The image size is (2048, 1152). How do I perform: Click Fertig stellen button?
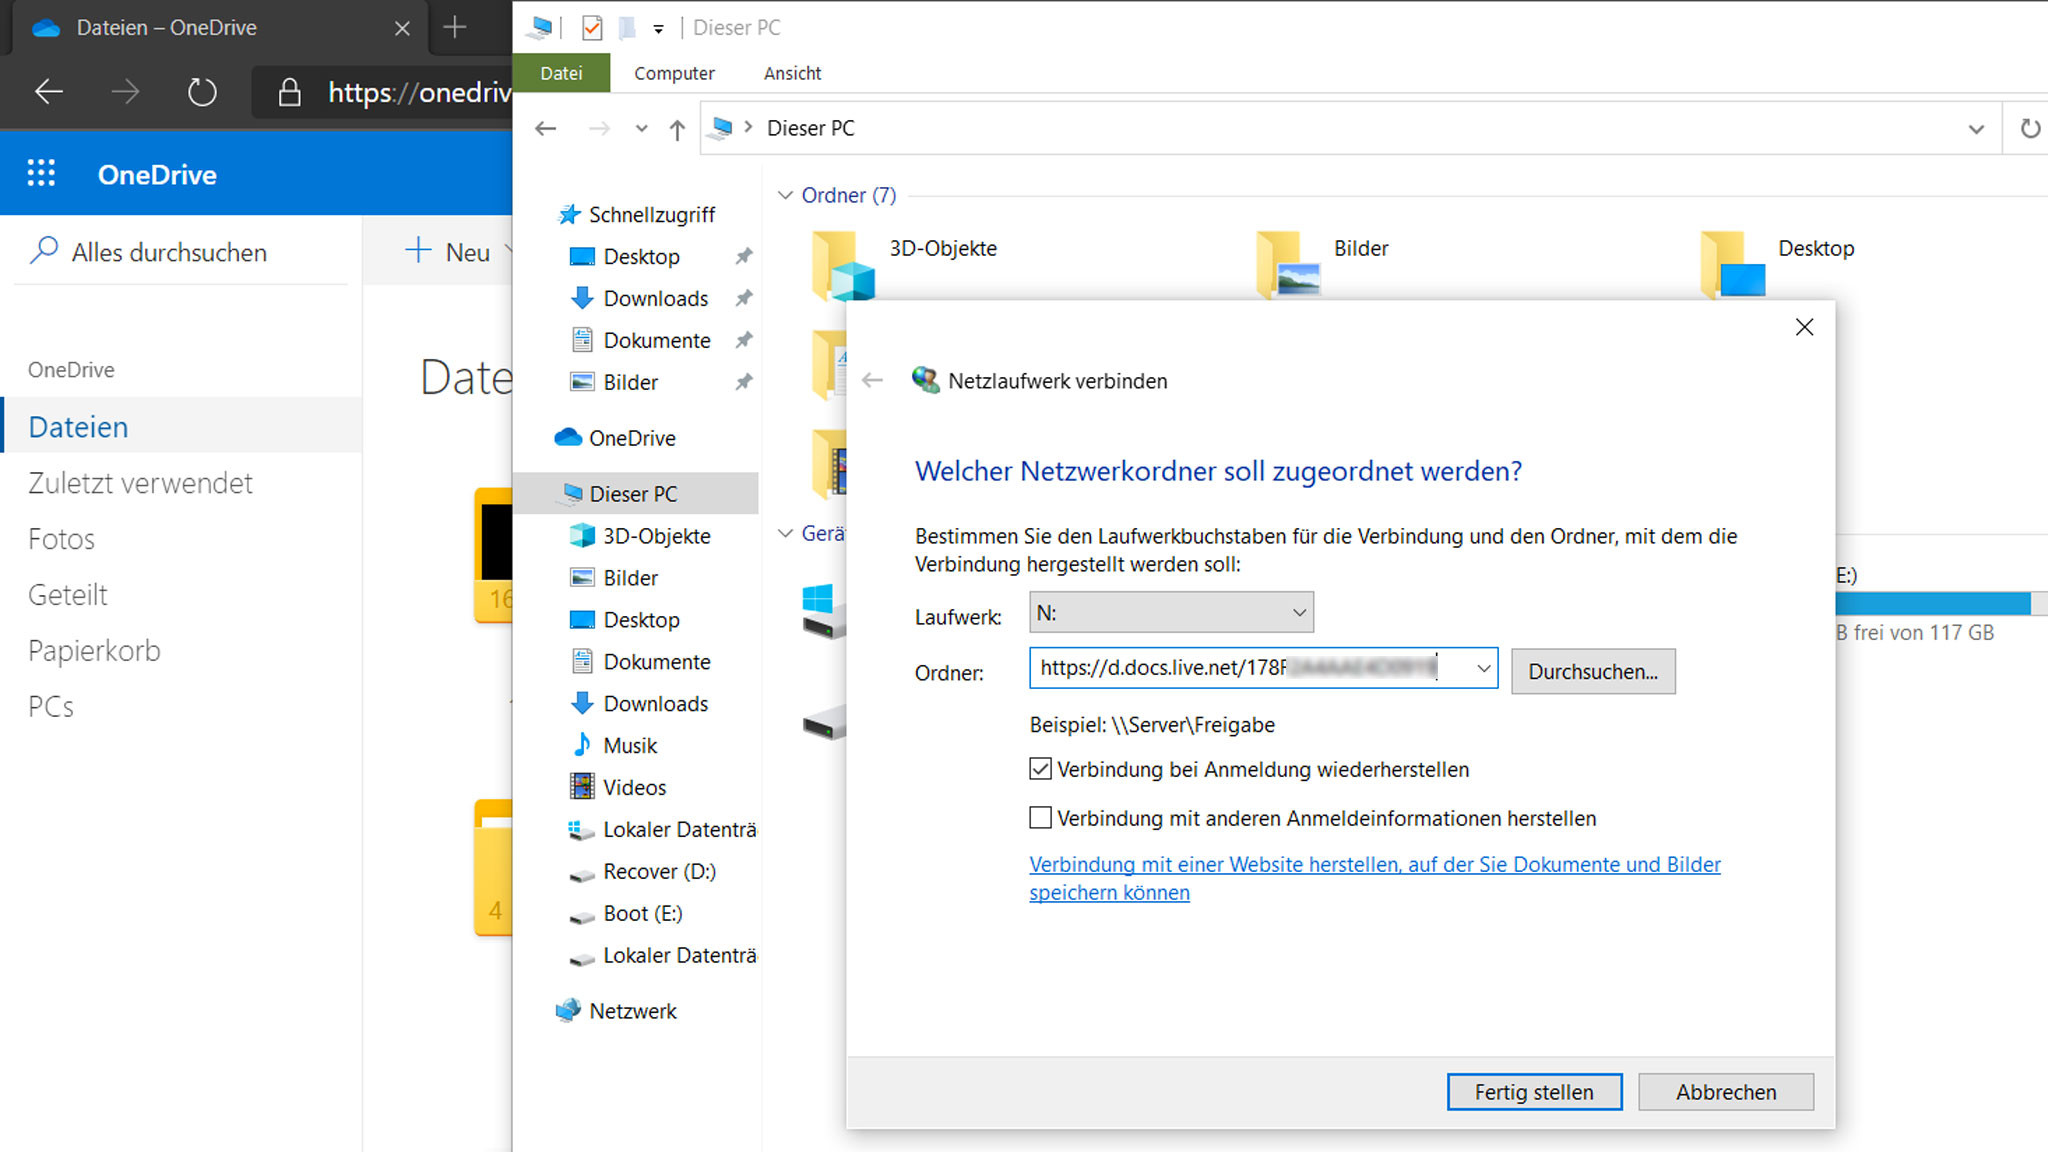point(1535,1092)
